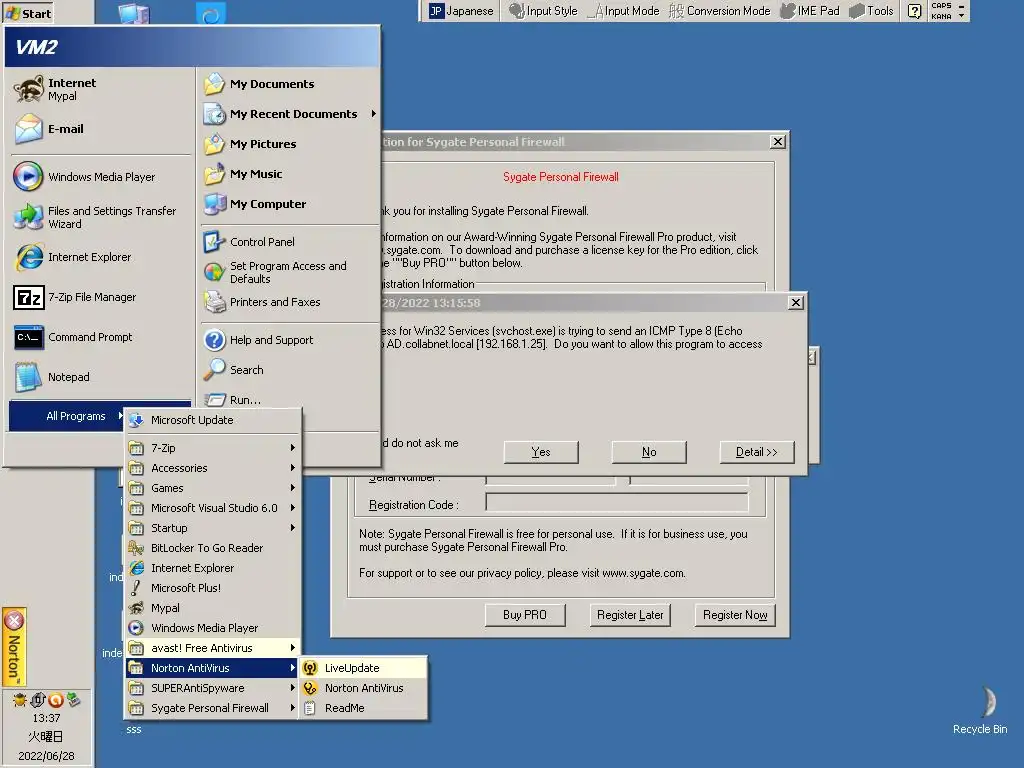Viewport: 1024px width, 768px height.
Task: Open the E-mail envelope icon
Action: pyautogui.click(x=29, y=129)
